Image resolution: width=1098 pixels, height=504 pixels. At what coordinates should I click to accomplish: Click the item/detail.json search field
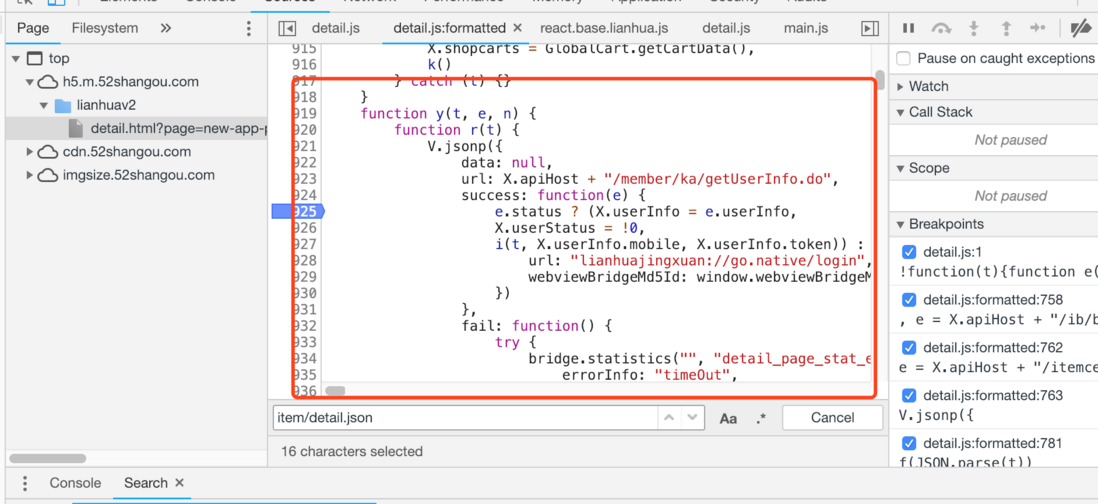pos(465,418)
